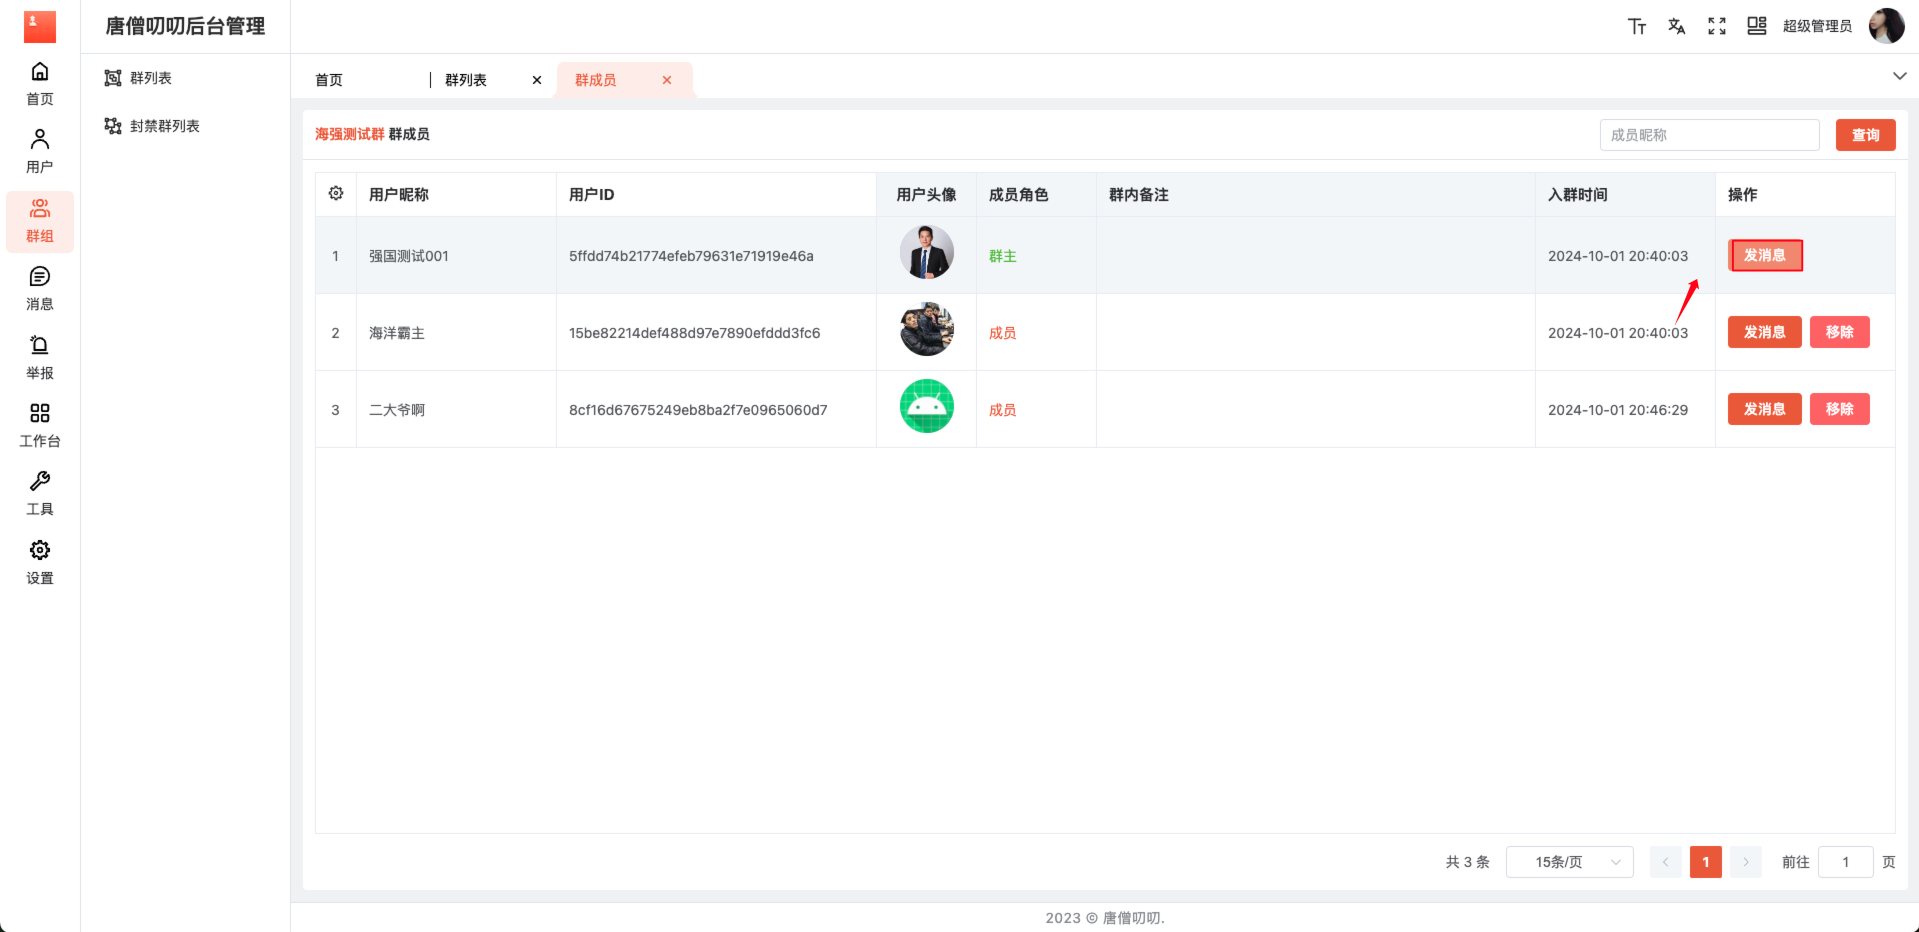Switch to the 群列表 tab
The height and width of the screenshot is (932, 1919).
466,80
